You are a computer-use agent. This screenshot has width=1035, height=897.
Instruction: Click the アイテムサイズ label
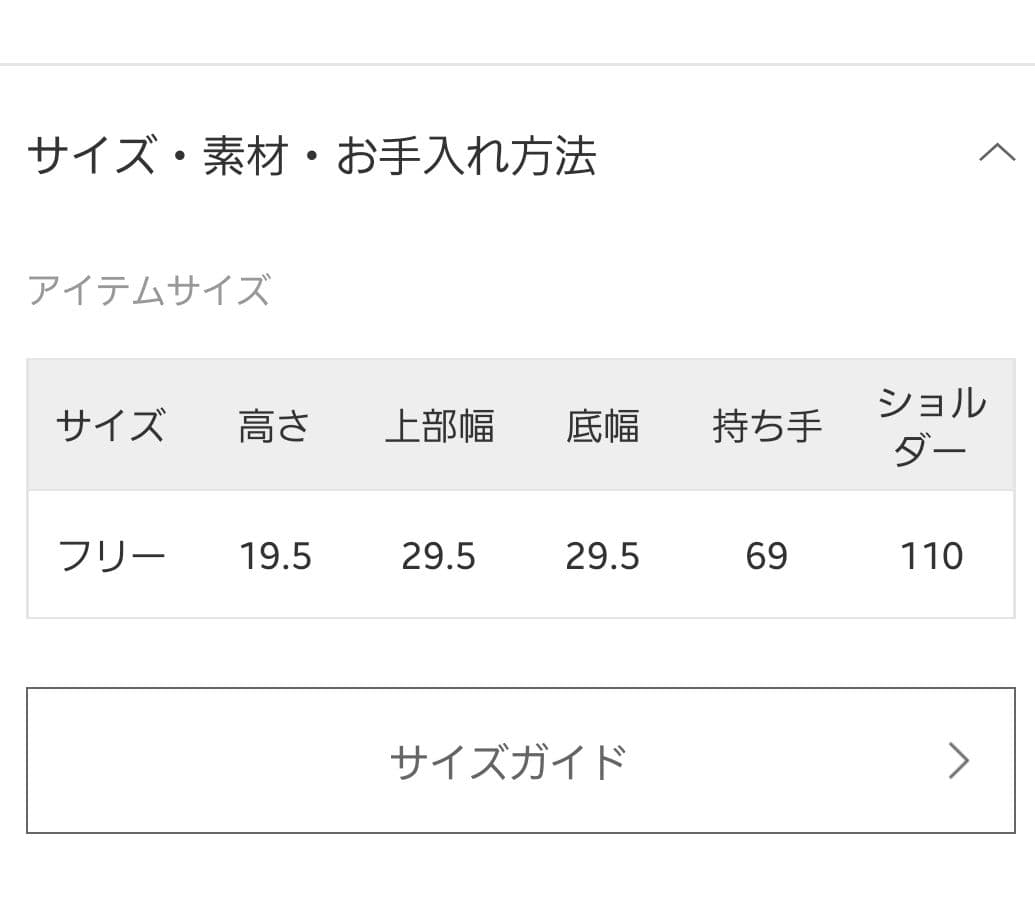(149, 291)
